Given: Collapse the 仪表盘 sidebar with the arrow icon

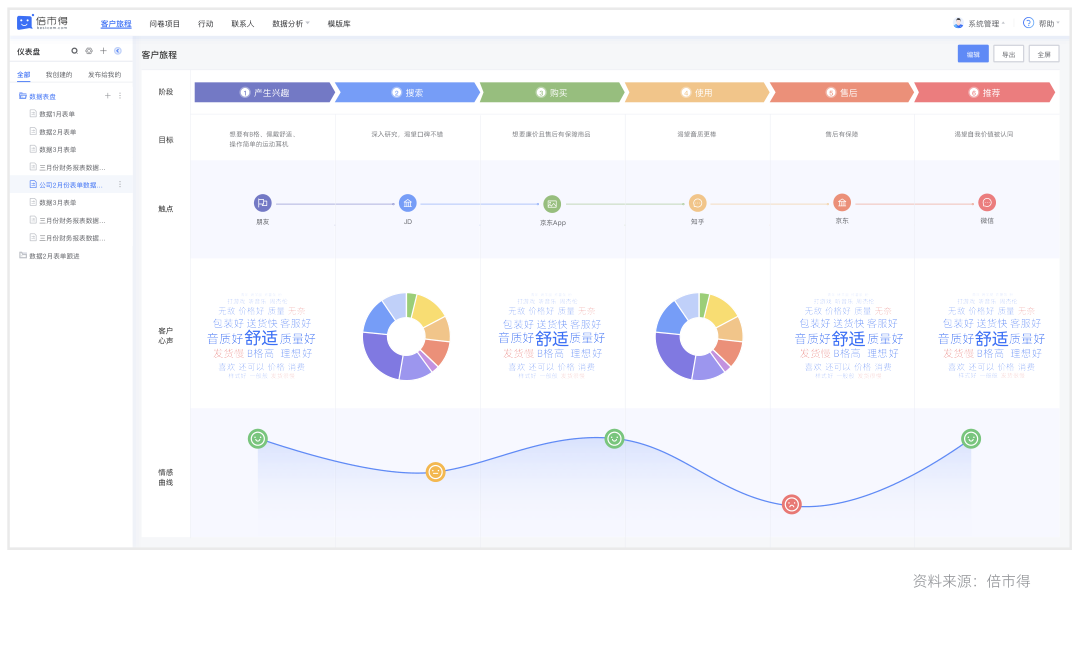Looking at the screenshot, I should click(x=118, y=51).
